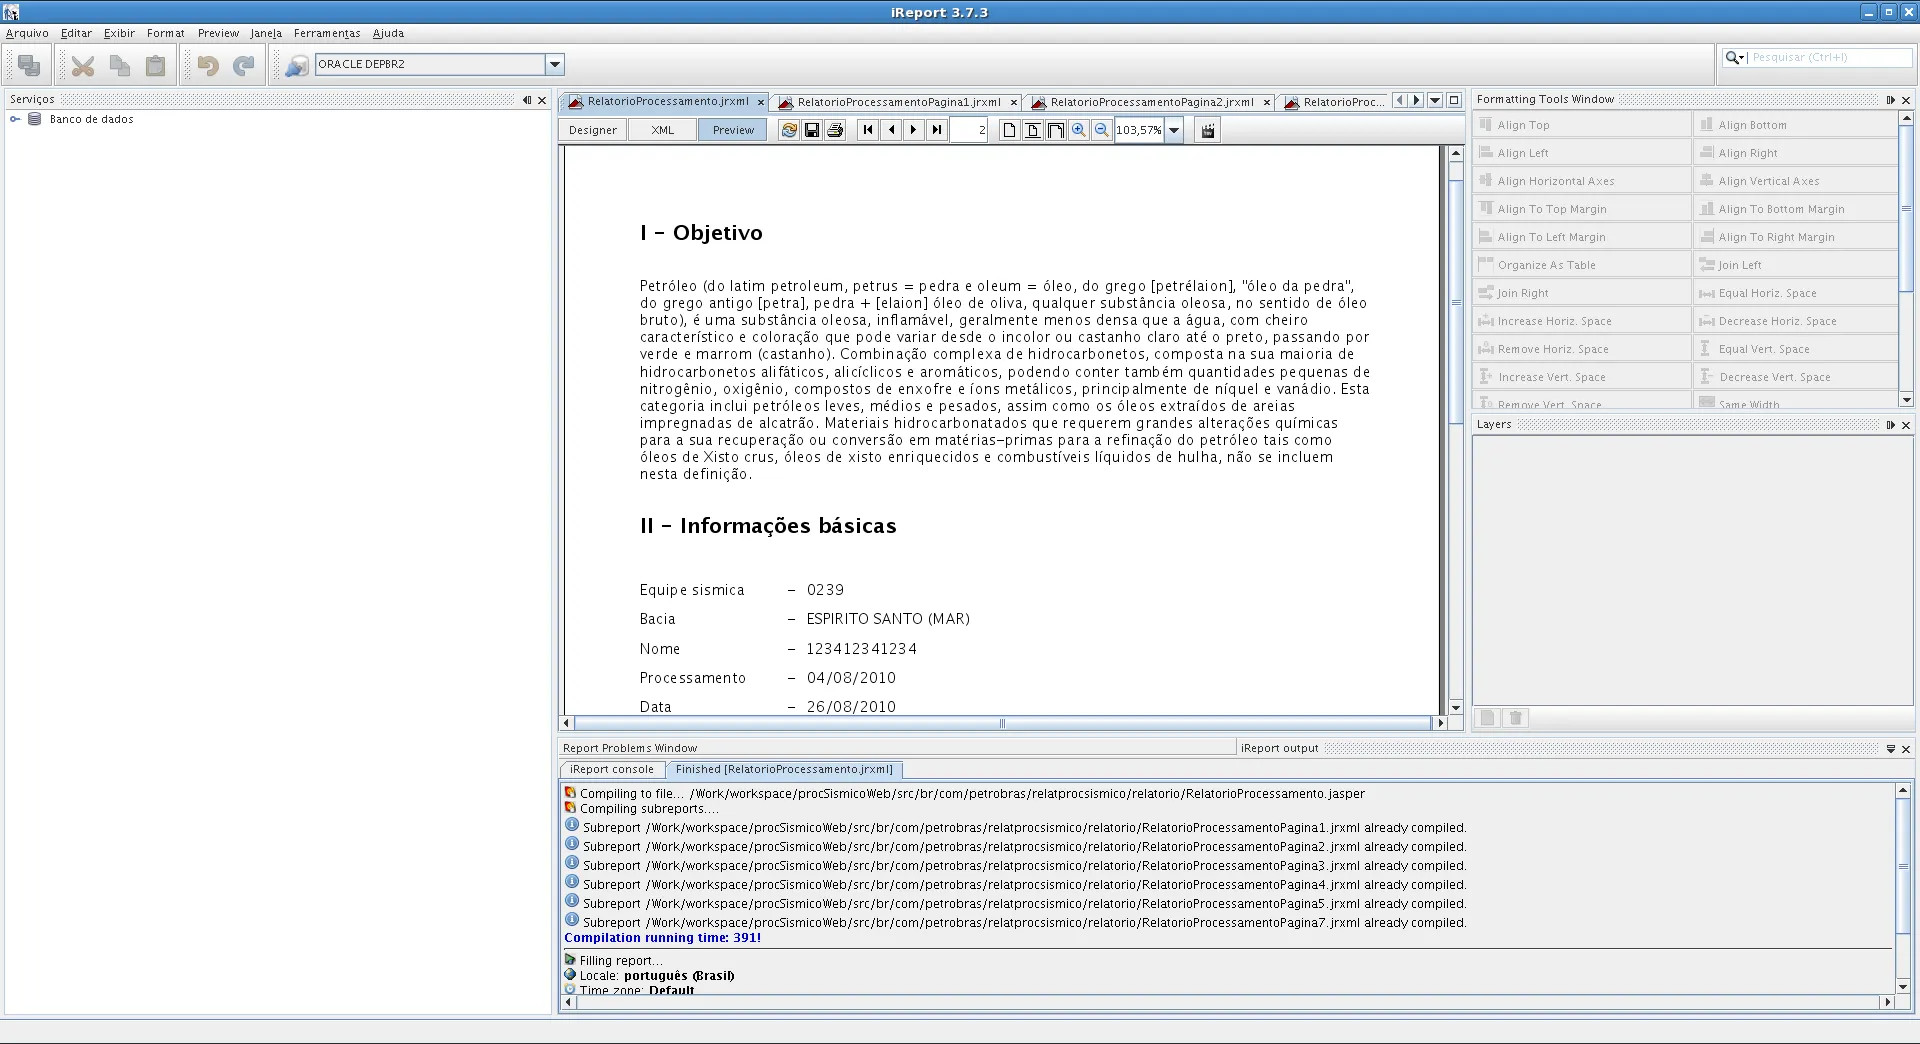The width and height of the screenshot is (1920, 1044).
Task: Click the Redo arrow icon
Action: pyautogui.click(x=244, y=66)
